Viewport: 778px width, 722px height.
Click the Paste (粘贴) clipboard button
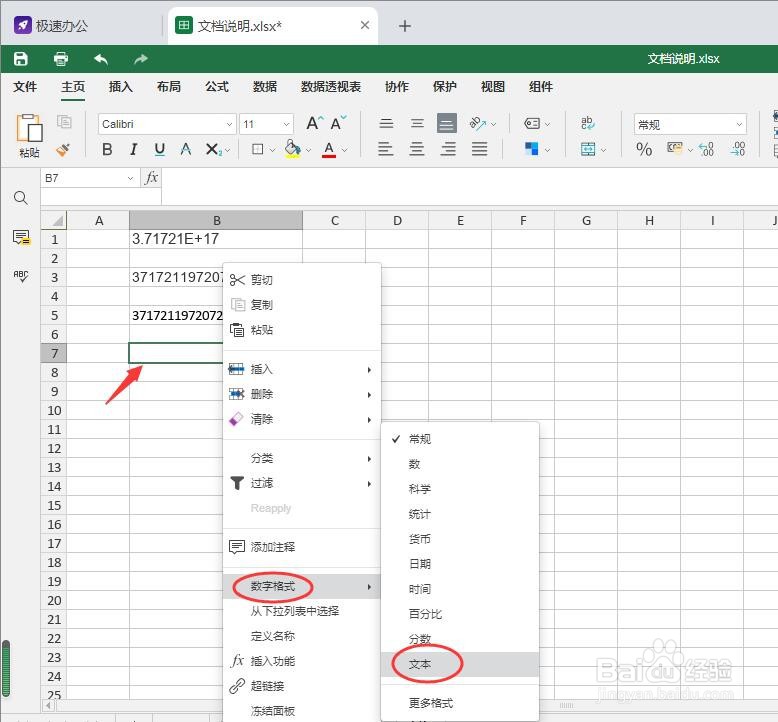click(29, 135)
